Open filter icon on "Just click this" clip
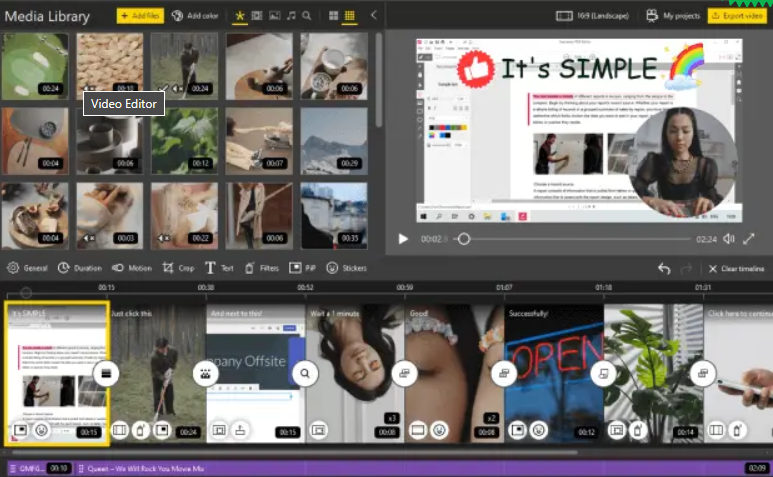Screen dimensions: 773x477 click(x=141, y=430)
